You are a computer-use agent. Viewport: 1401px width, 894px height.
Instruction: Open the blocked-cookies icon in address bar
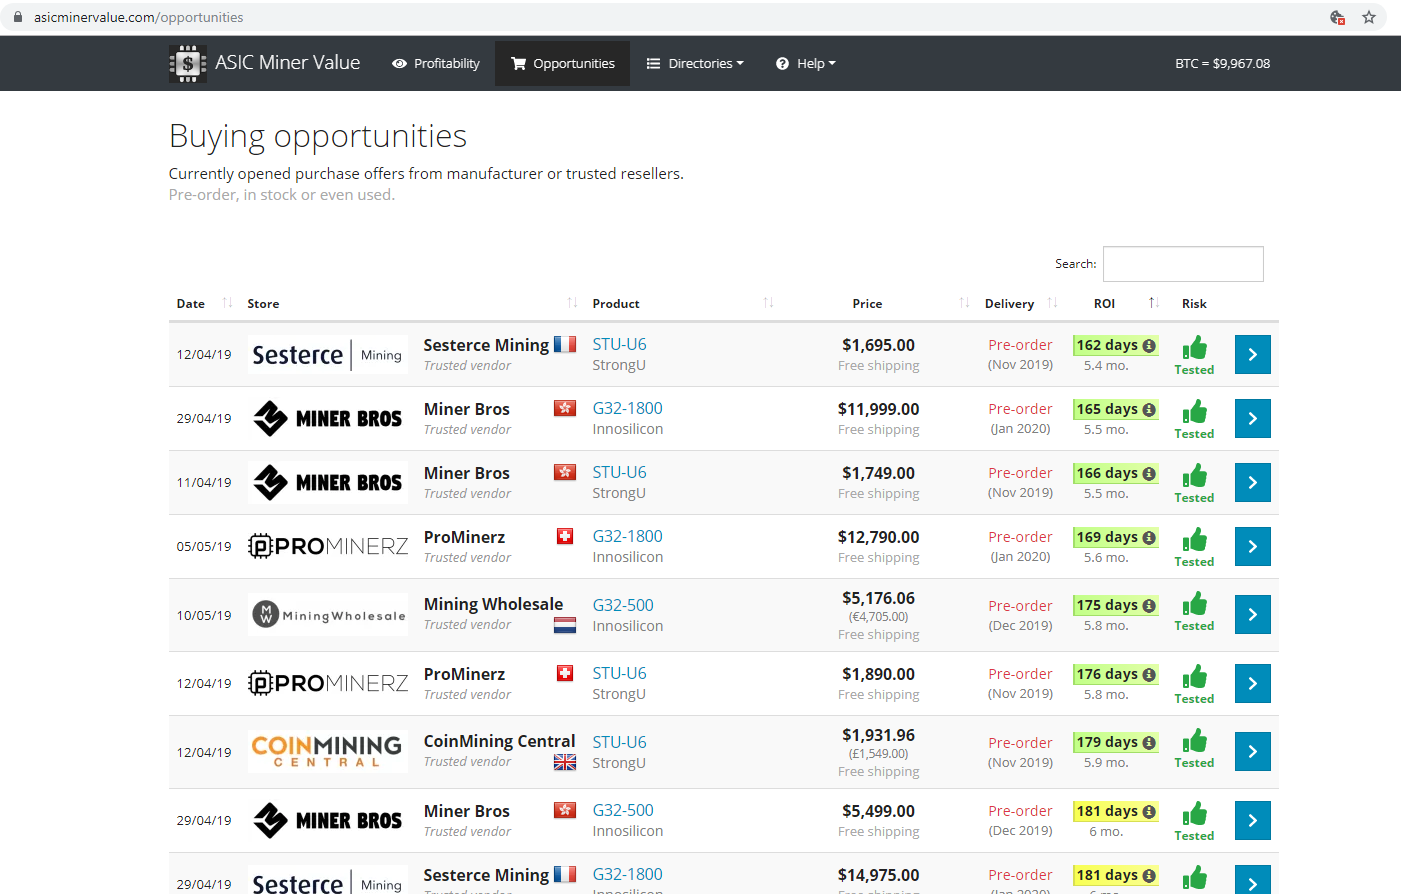click(1337, 17)
